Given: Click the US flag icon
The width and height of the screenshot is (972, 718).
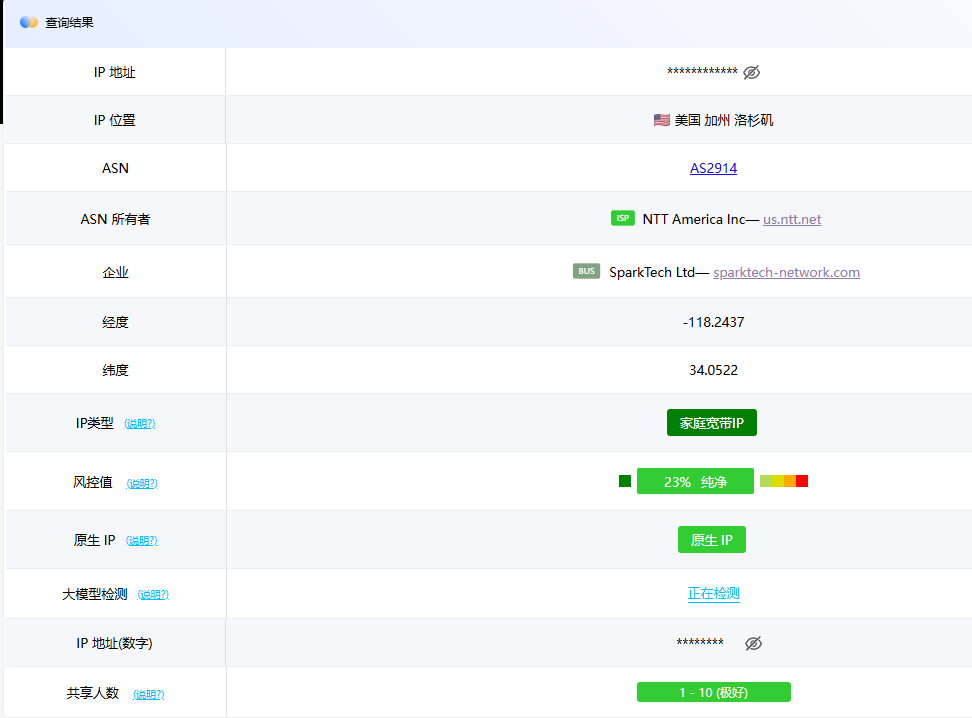Looking at the screenshot, I should pos(661,120).
